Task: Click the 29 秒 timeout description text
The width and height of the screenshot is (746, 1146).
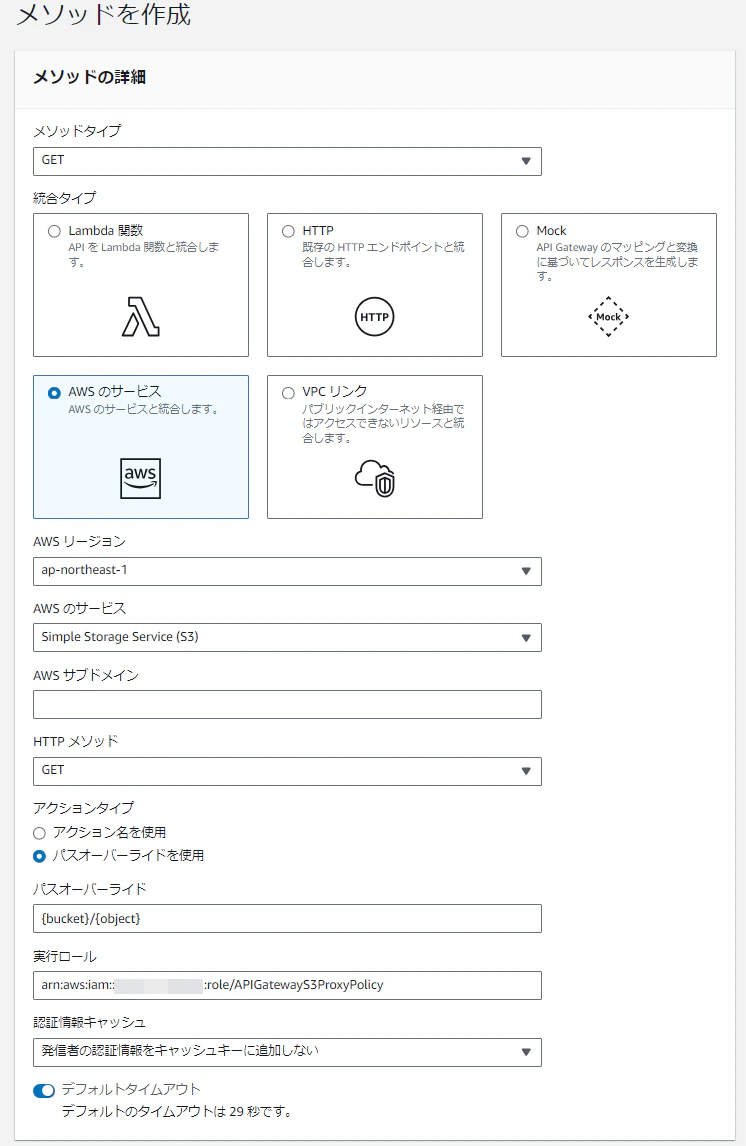Action: tap(178, 1112)
